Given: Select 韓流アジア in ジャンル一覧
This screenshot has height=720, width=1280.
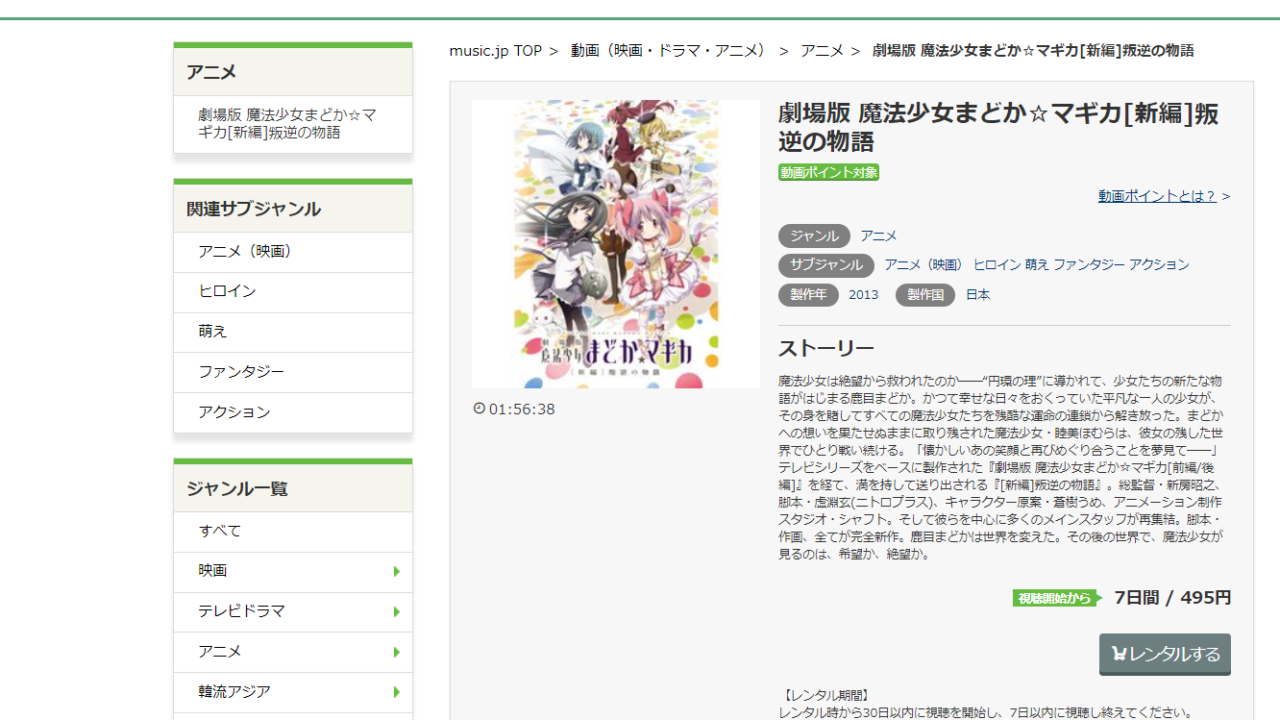Looking at the screenshot, I should coord(293,692).
